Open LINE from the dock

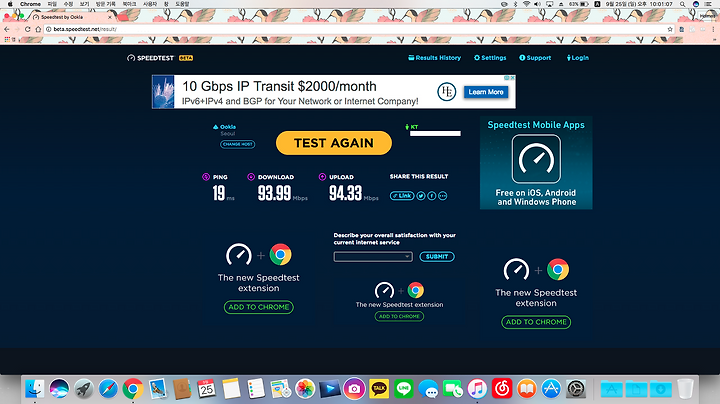coord(404,389)
